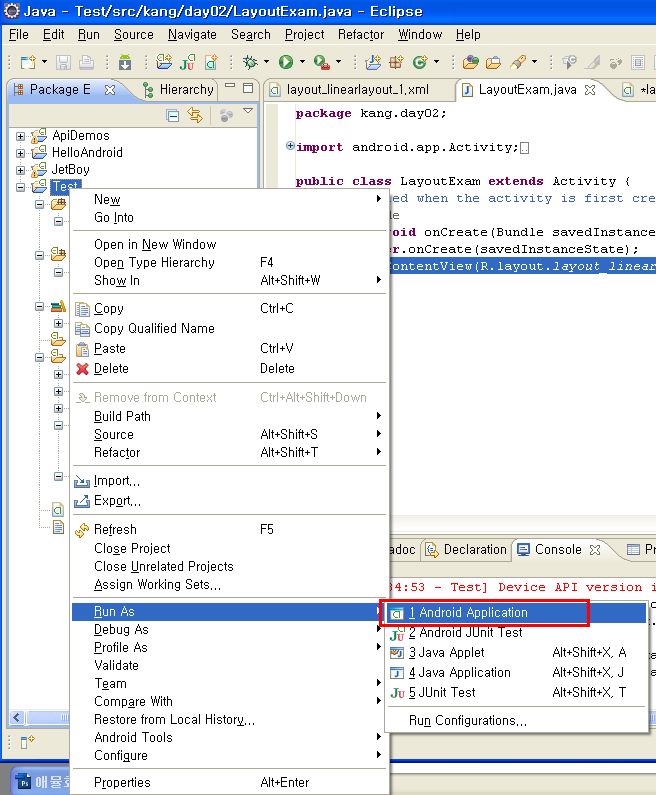Open Properties from context menu

(x=229, y=782)
